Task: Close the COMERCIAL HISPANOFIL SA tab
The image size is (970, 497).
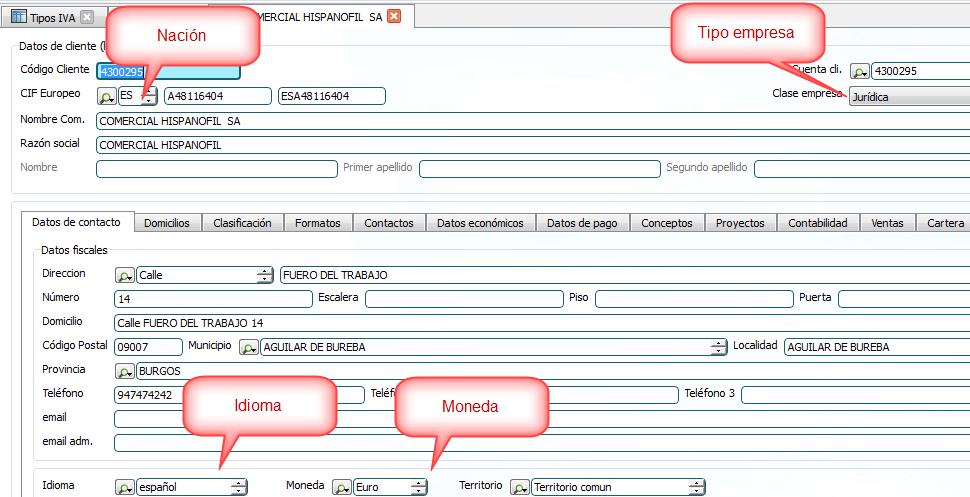Action: 394,17
